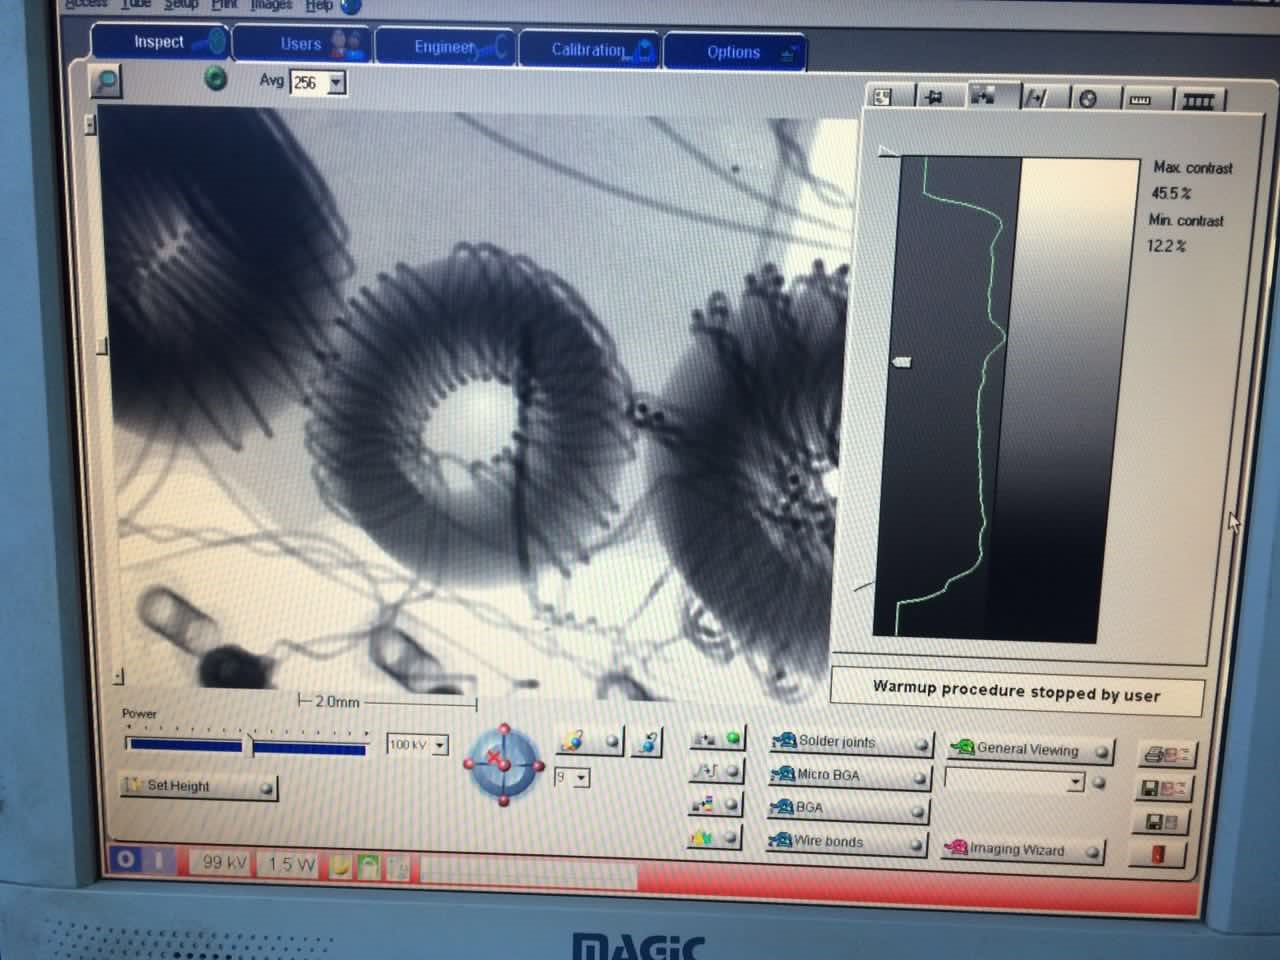Open the Engineer tab
Screen dimensions: 1280x960
[445, 47]
